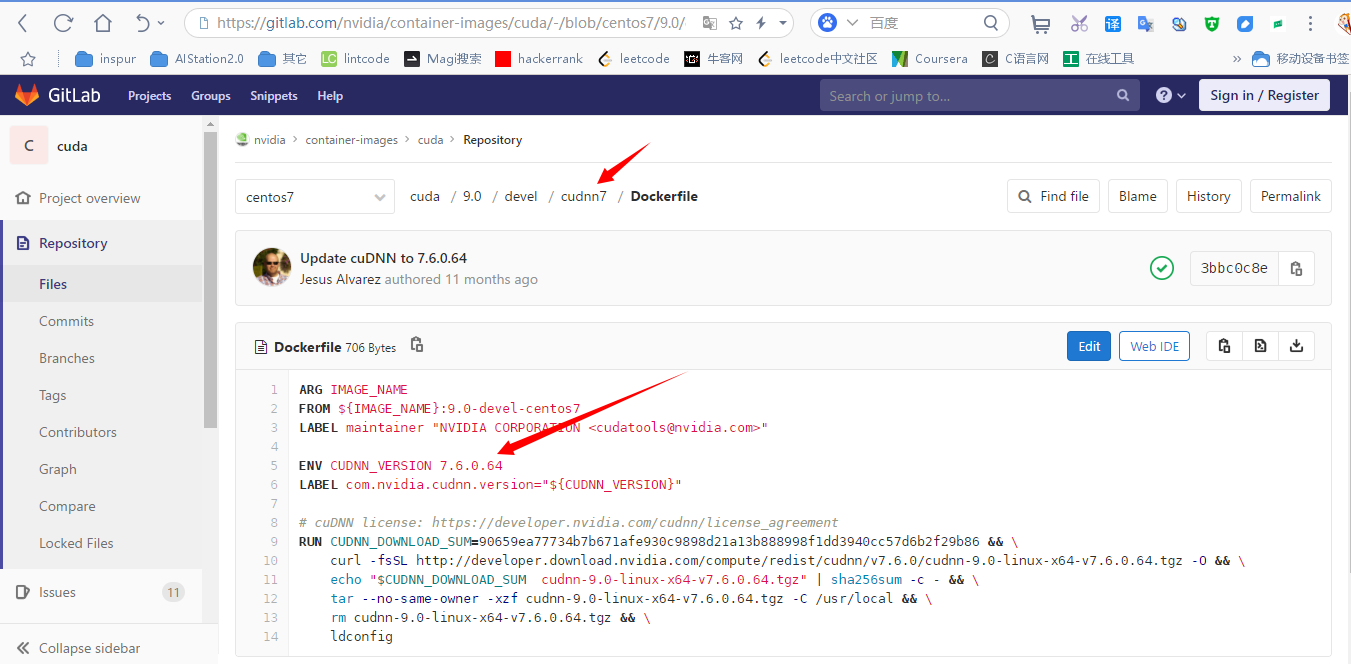This screenshot has height=664, width=1351.
Task: Open the raw Dockerfile view
Action: 1260,346
